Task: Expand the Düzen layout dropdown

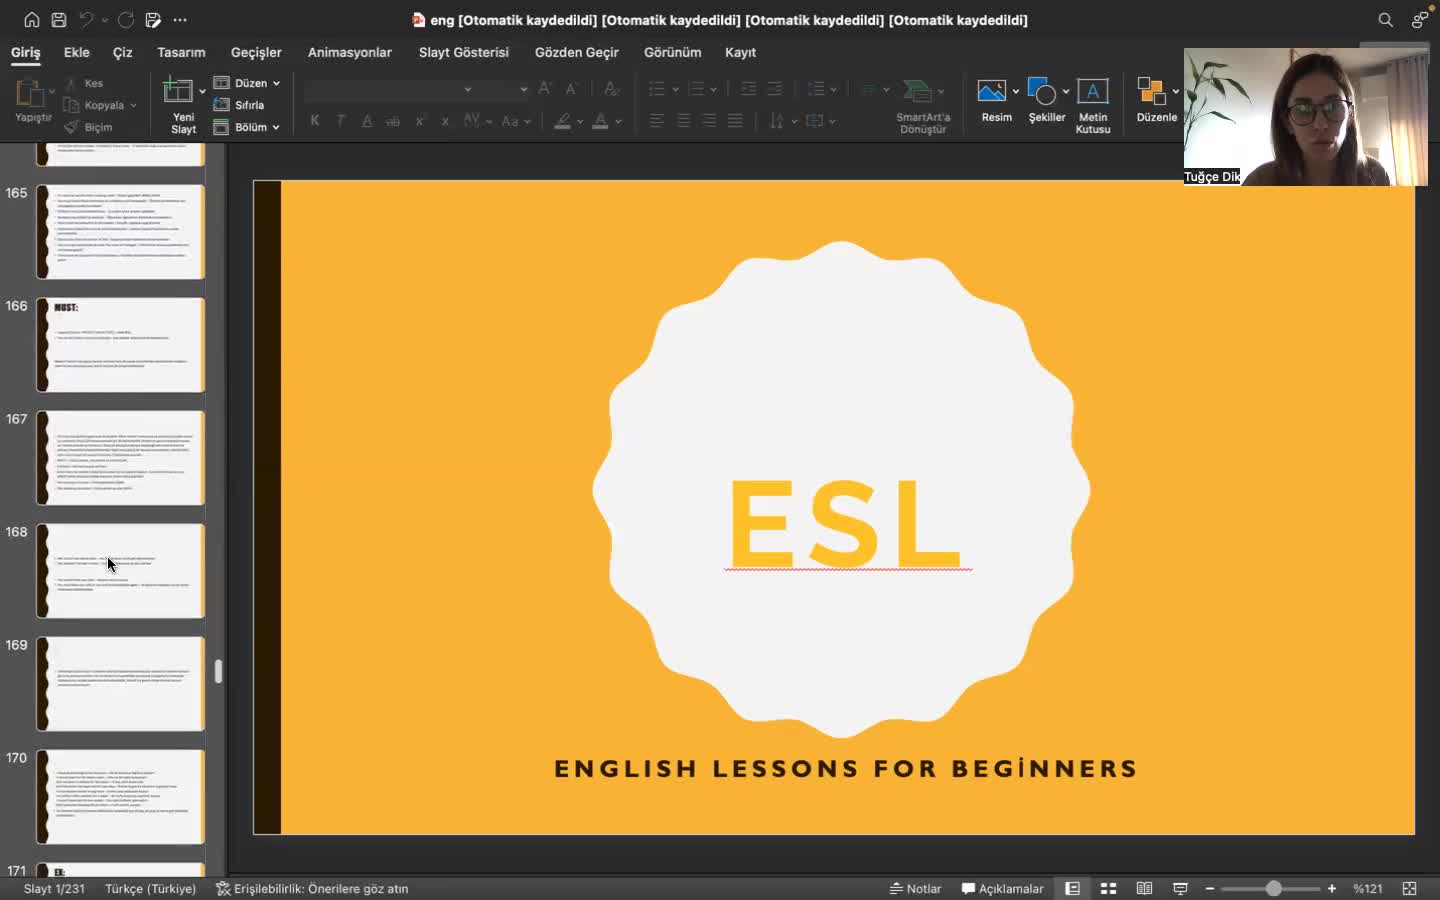Action: 276,83
